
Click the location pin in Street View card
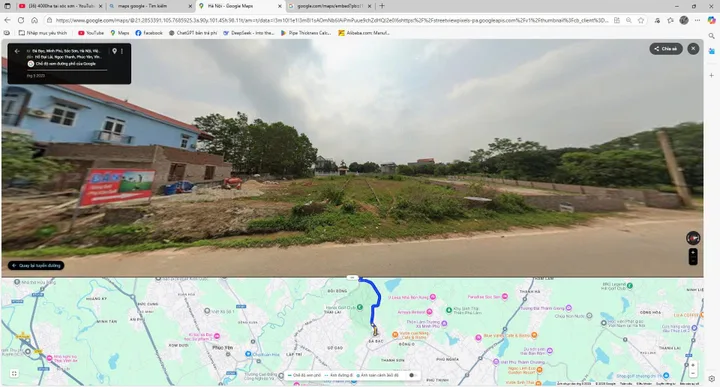(x=114, y=51)
